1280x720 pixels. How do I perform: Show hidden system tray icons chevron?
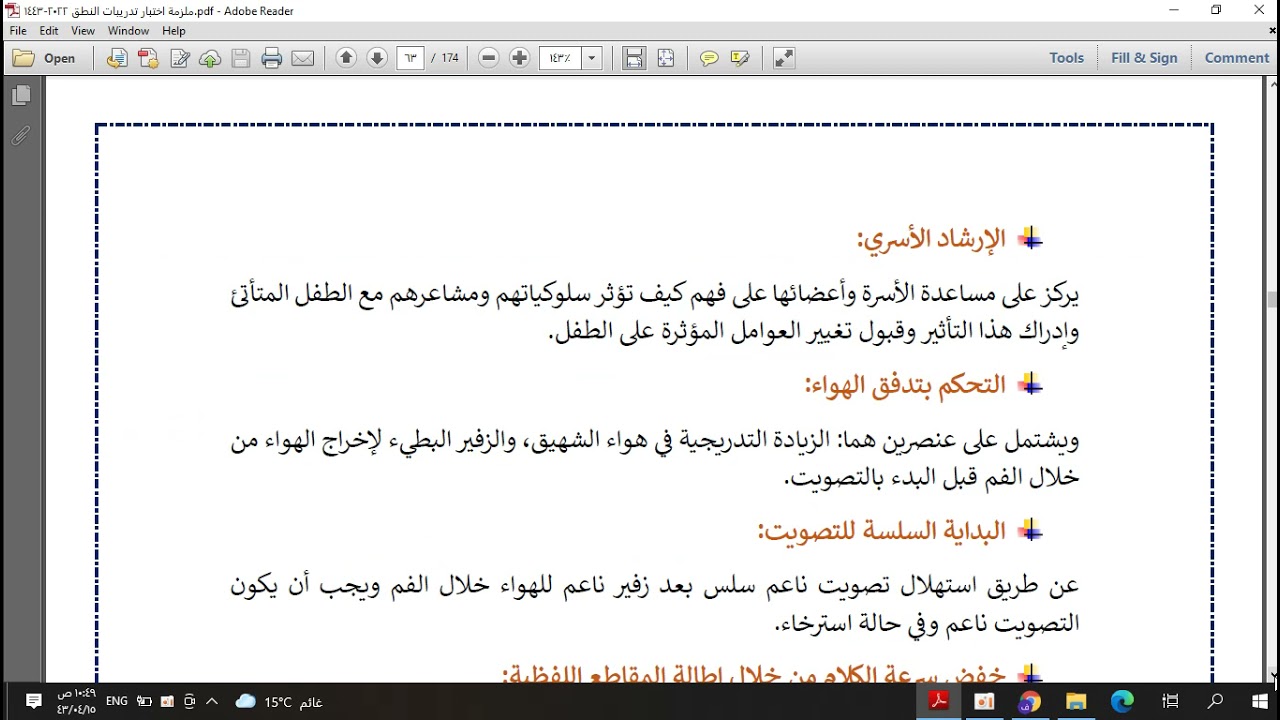pos(212,702)
